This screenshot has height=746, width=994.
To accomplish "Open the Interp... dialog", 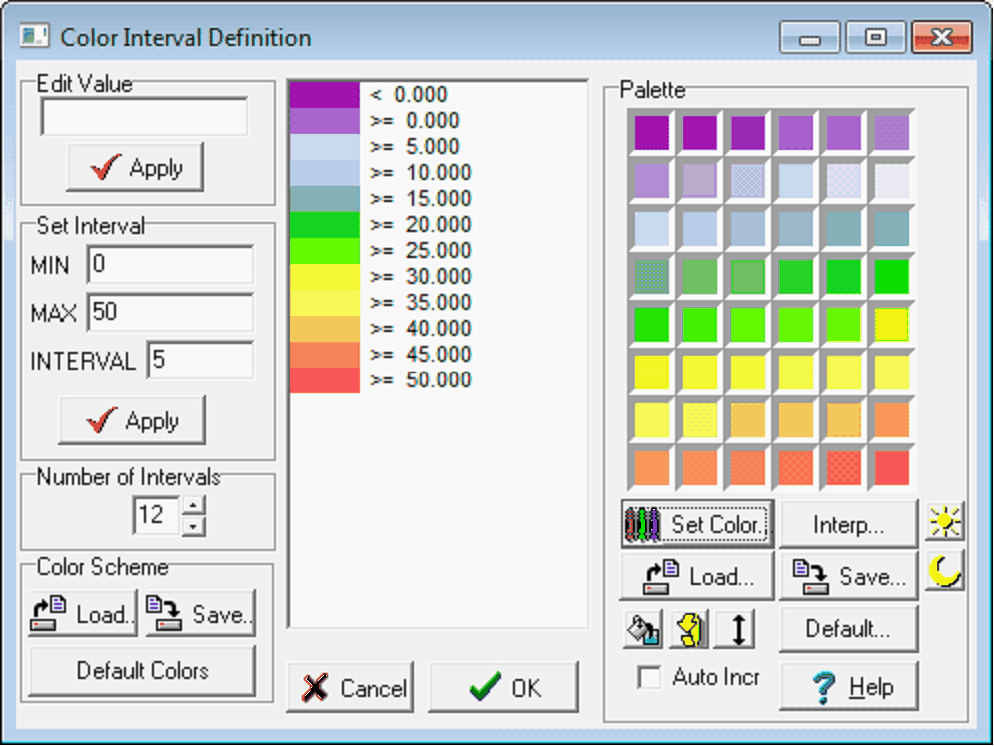I will [x=848, y=524].
